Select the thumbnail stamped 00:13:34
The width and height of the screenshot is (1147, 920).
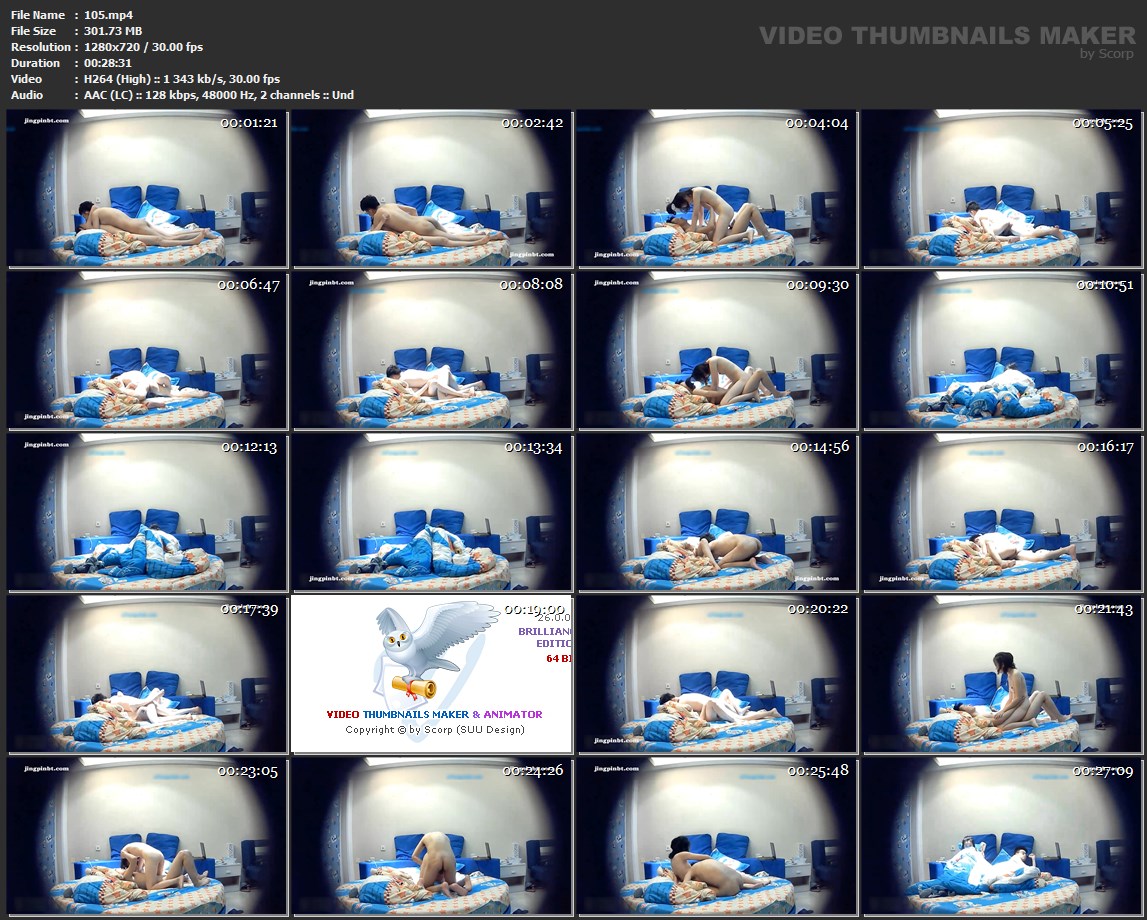click(432, 513)
